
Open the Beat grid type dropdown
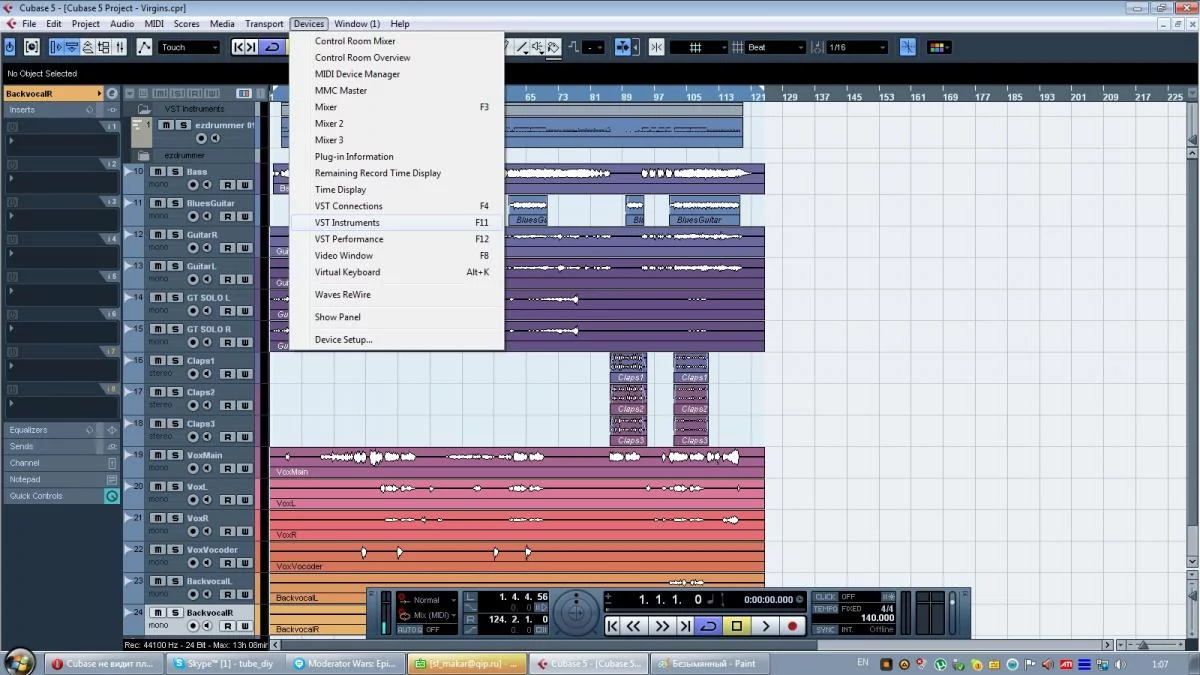776,47
